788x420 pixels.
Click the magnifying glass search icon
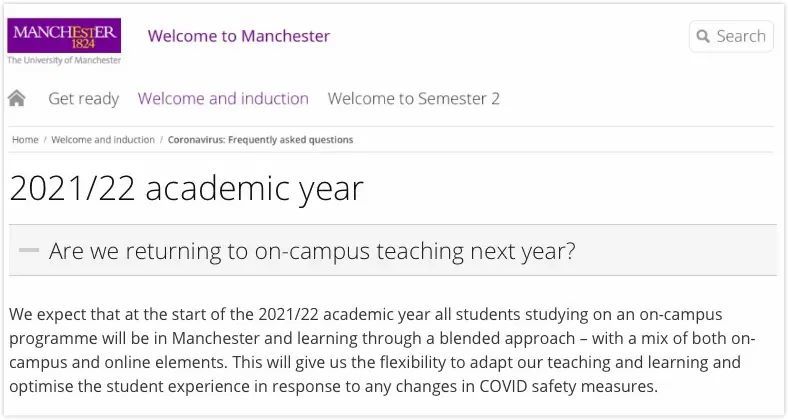[x=703, y=36]
